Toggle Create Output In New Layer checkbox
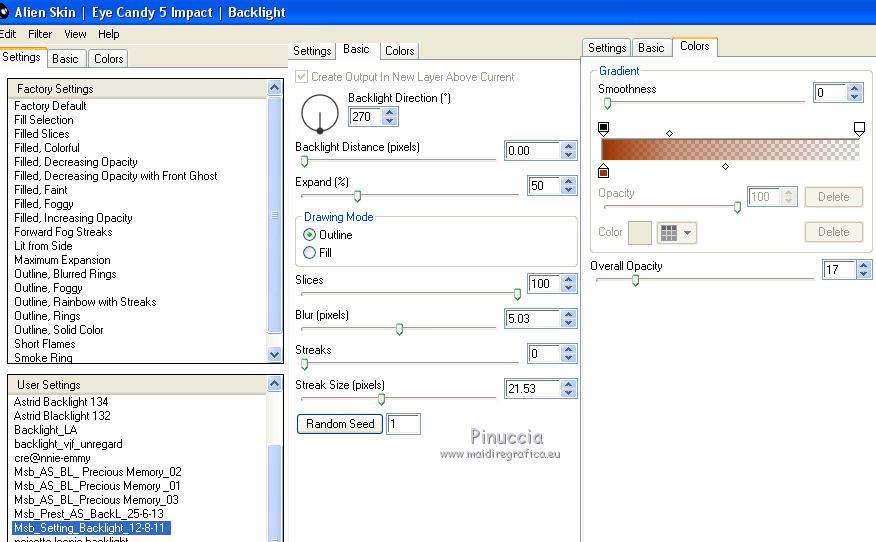The image size is (876, 542). click(301, 77)
